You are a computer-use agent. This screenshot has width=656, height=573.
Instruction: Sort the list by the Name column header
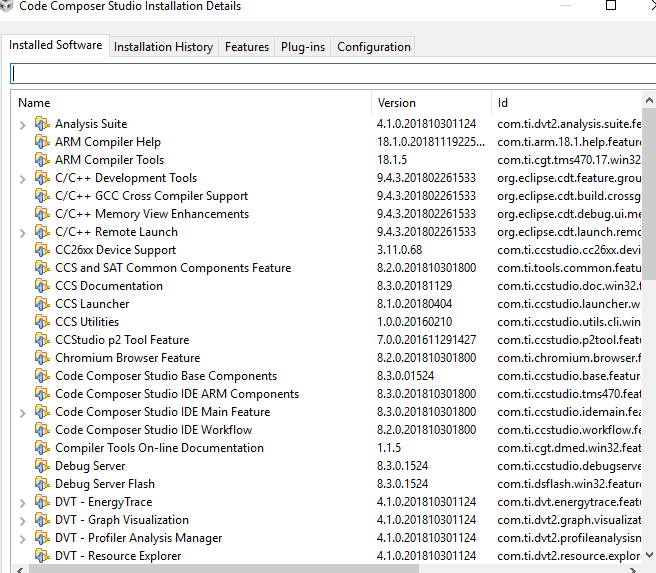(191, 103)
